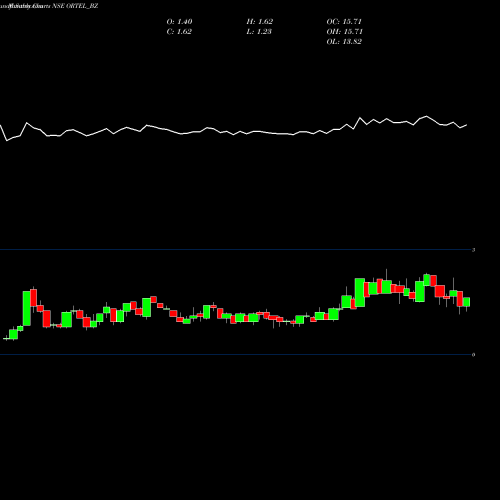This screenshot has height=500, width=500.
Task: Click the 'NSE ORTEL_BZ' chart title
Action: tap(75, 6)
